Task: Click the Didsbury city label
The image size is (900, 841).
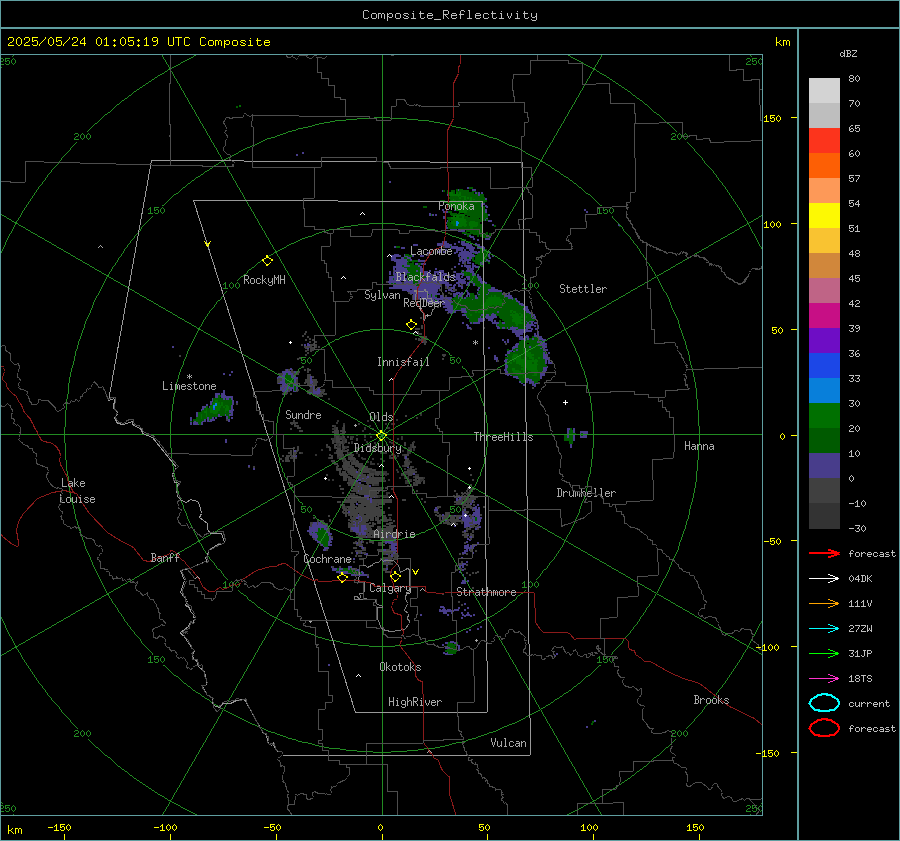Action: coord(377,448)
